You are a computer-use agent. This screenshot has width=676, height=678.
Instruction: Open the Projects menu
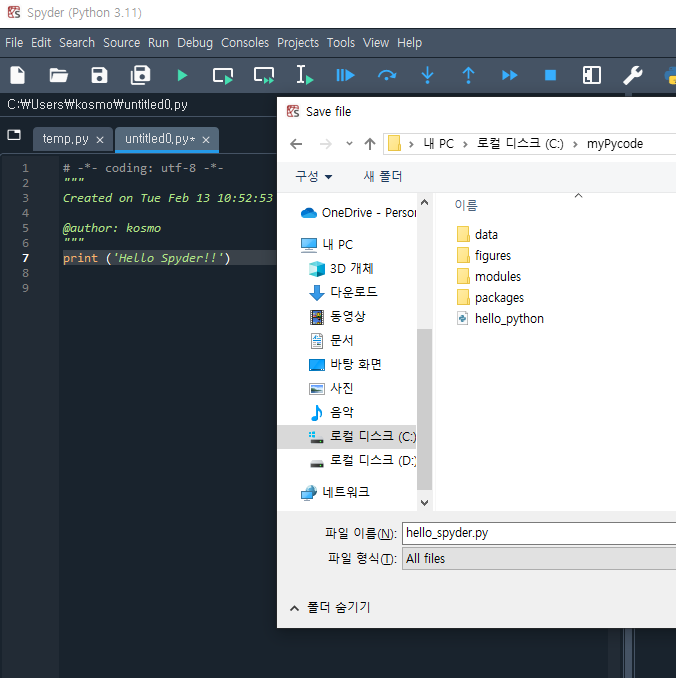pos(298,43)
